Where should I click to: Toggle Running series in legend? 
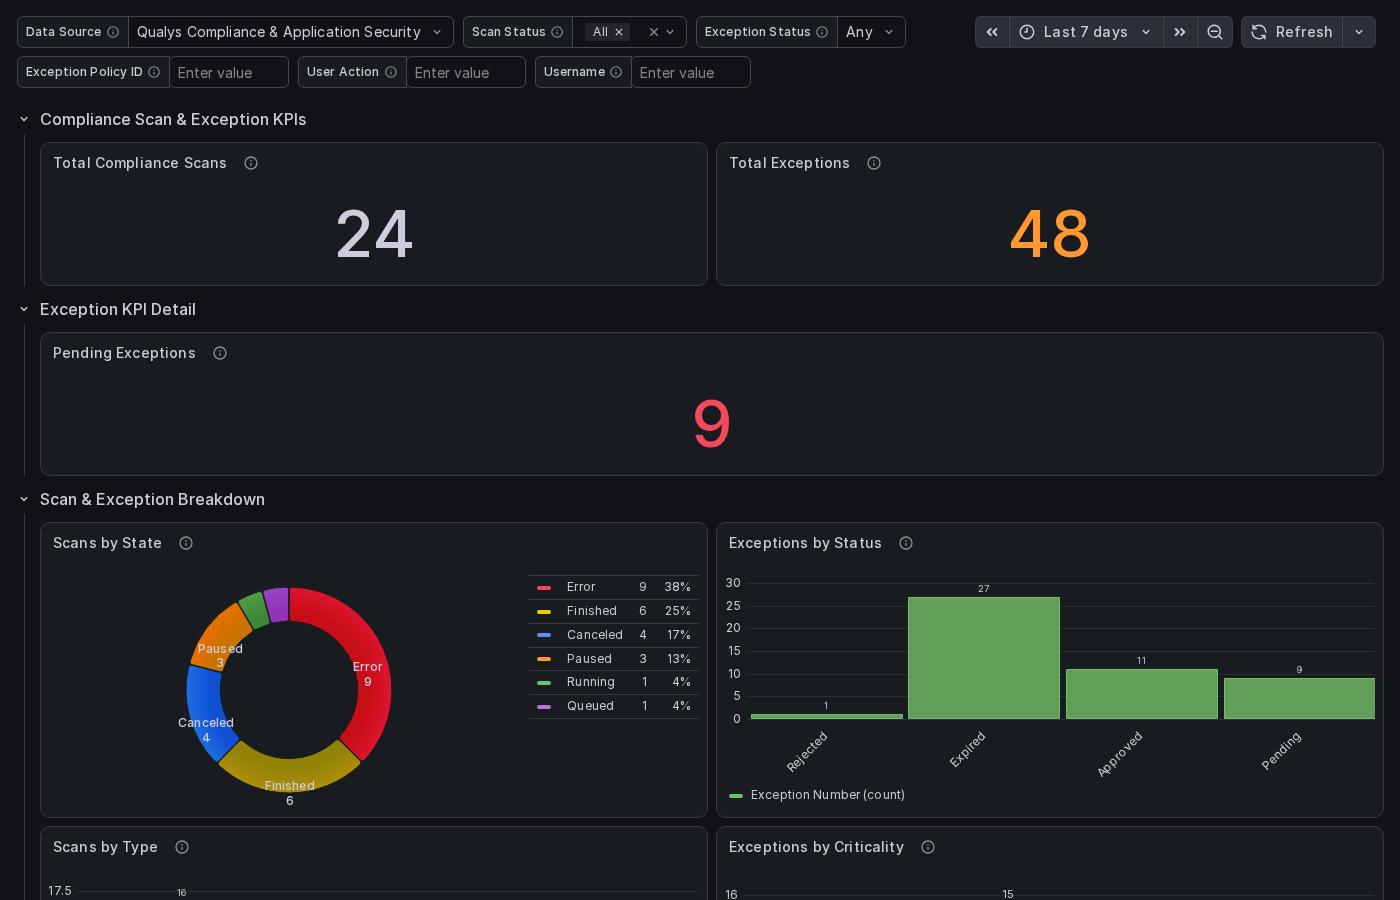[x=590, y=682]
